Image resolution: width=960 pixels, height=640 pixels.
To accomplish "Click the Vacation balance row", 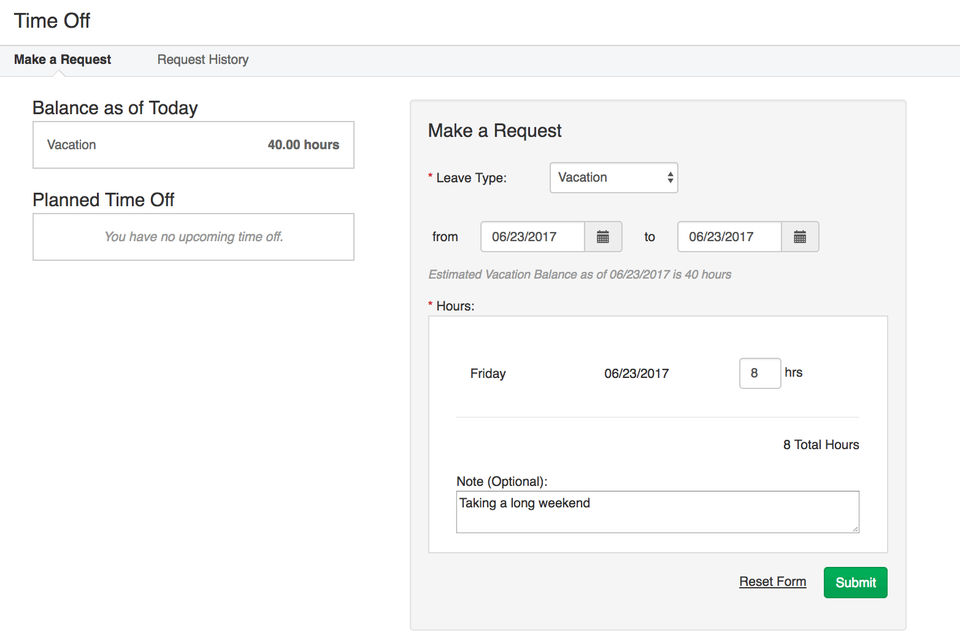I will [x=193, y=145].
